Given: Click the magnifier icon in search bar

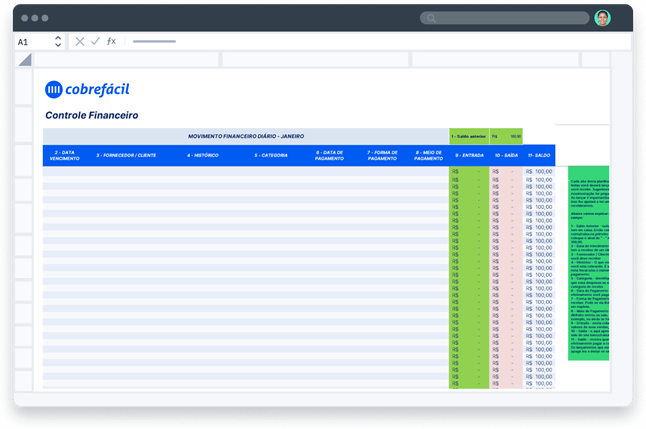Looking at the screenshot, I should [432, 18].
